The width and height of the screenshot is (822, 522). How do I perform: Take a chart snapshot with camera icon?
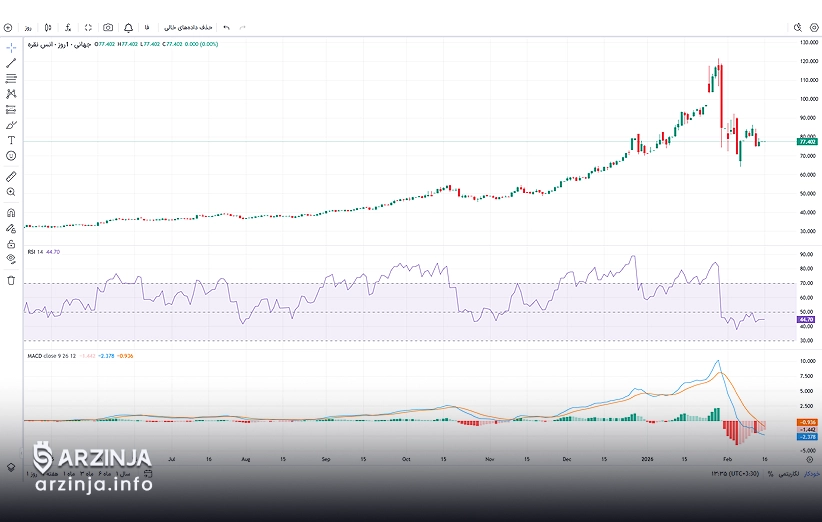(x=108, y=27)
